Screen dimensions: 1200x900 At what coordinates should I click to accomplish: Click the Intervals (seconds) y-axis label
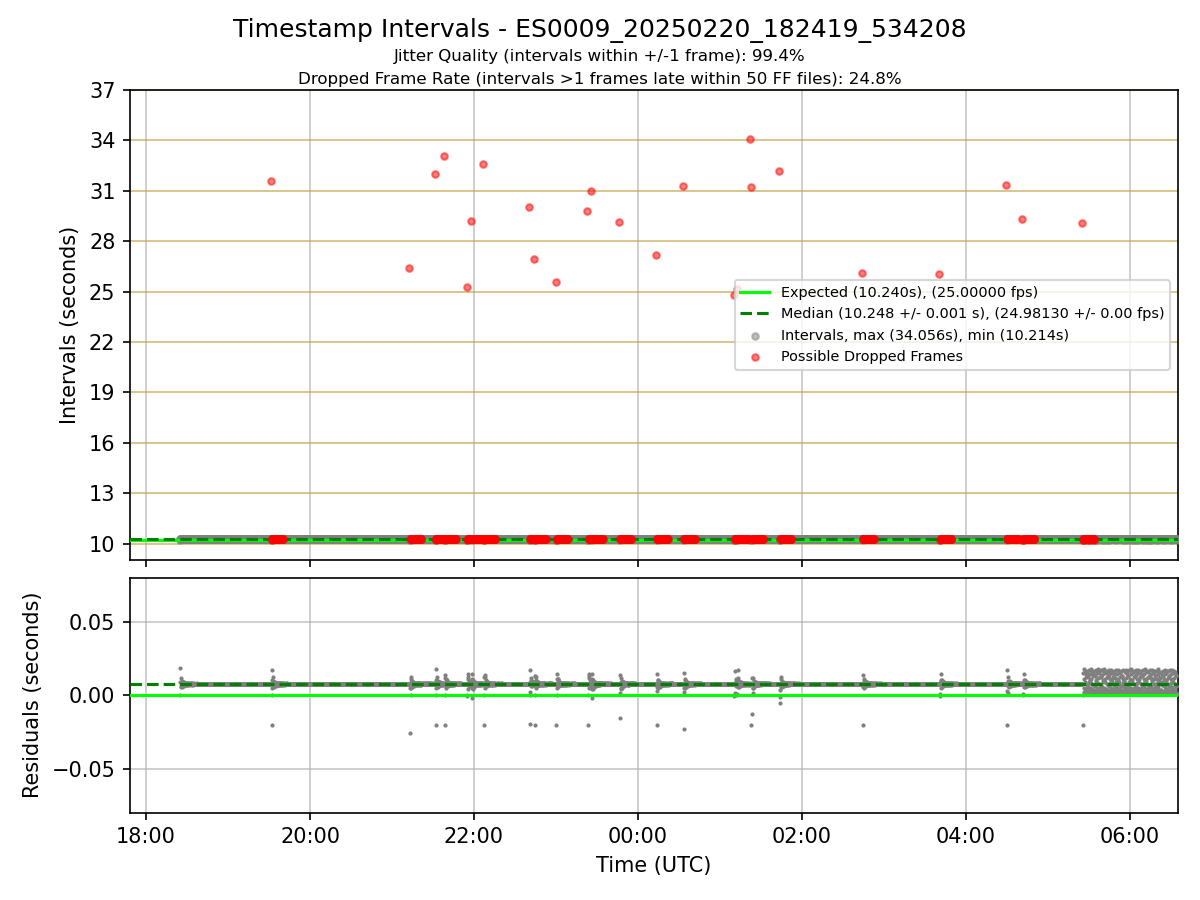[x=69, y=325]
